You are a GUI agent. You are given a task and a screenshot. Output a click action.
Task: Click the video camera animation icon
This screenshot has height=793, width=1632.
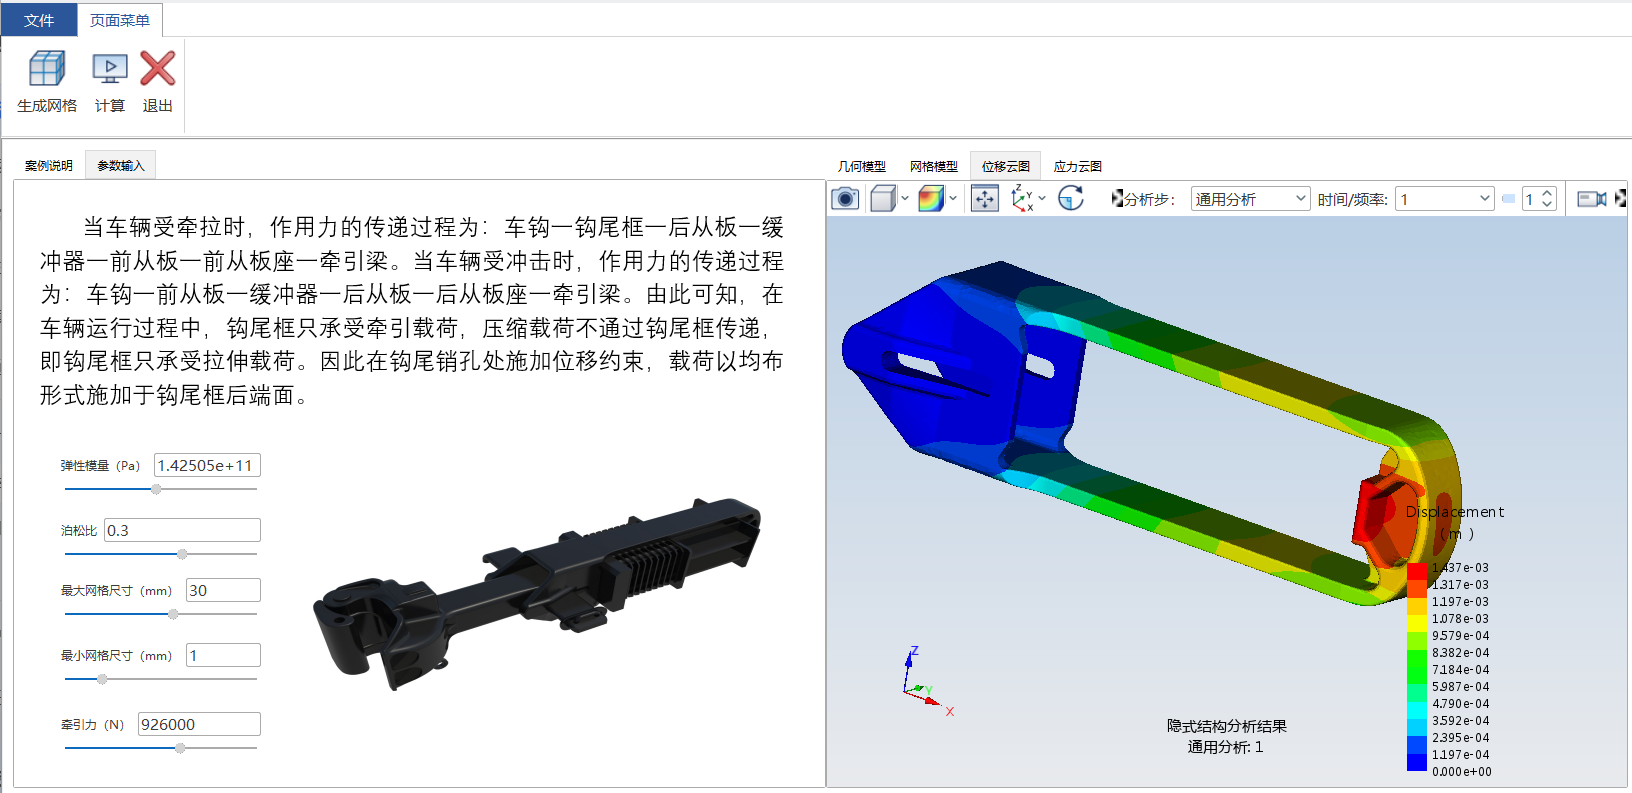pos(1591,199)
